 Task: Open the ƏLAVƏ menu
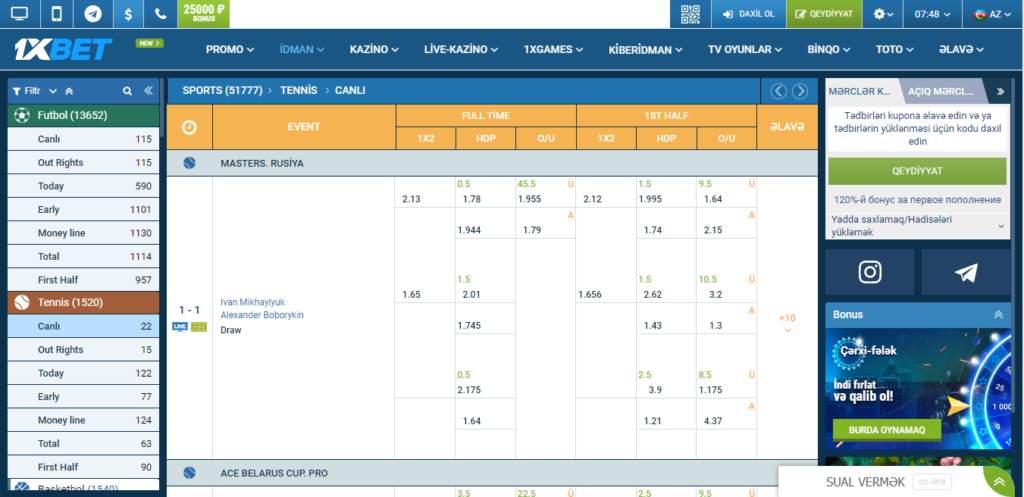pyautogui.click(x=961, y=49)
